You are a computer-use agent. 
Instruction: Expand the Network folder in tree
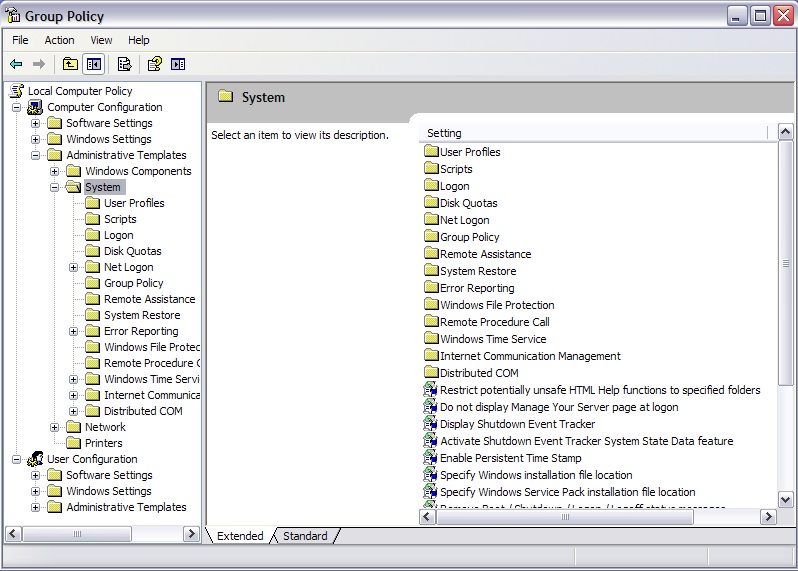[55, 427]
